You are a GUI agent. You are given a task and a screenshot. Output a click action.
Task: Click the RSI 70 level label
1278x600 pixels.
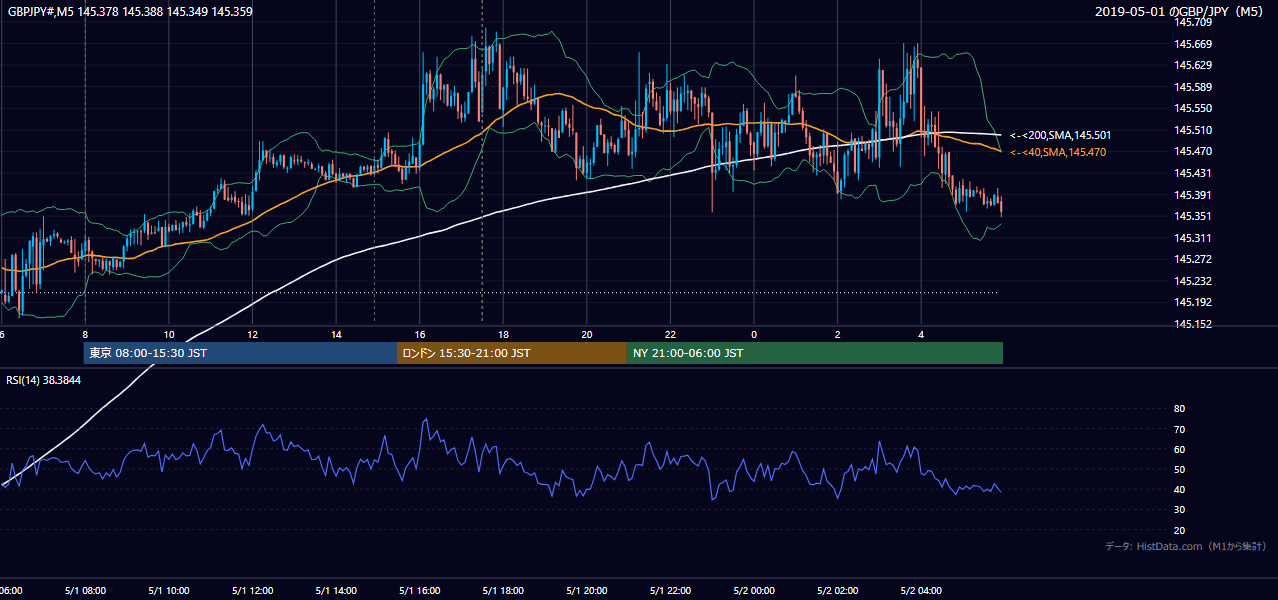click(x=1179, y=429)
